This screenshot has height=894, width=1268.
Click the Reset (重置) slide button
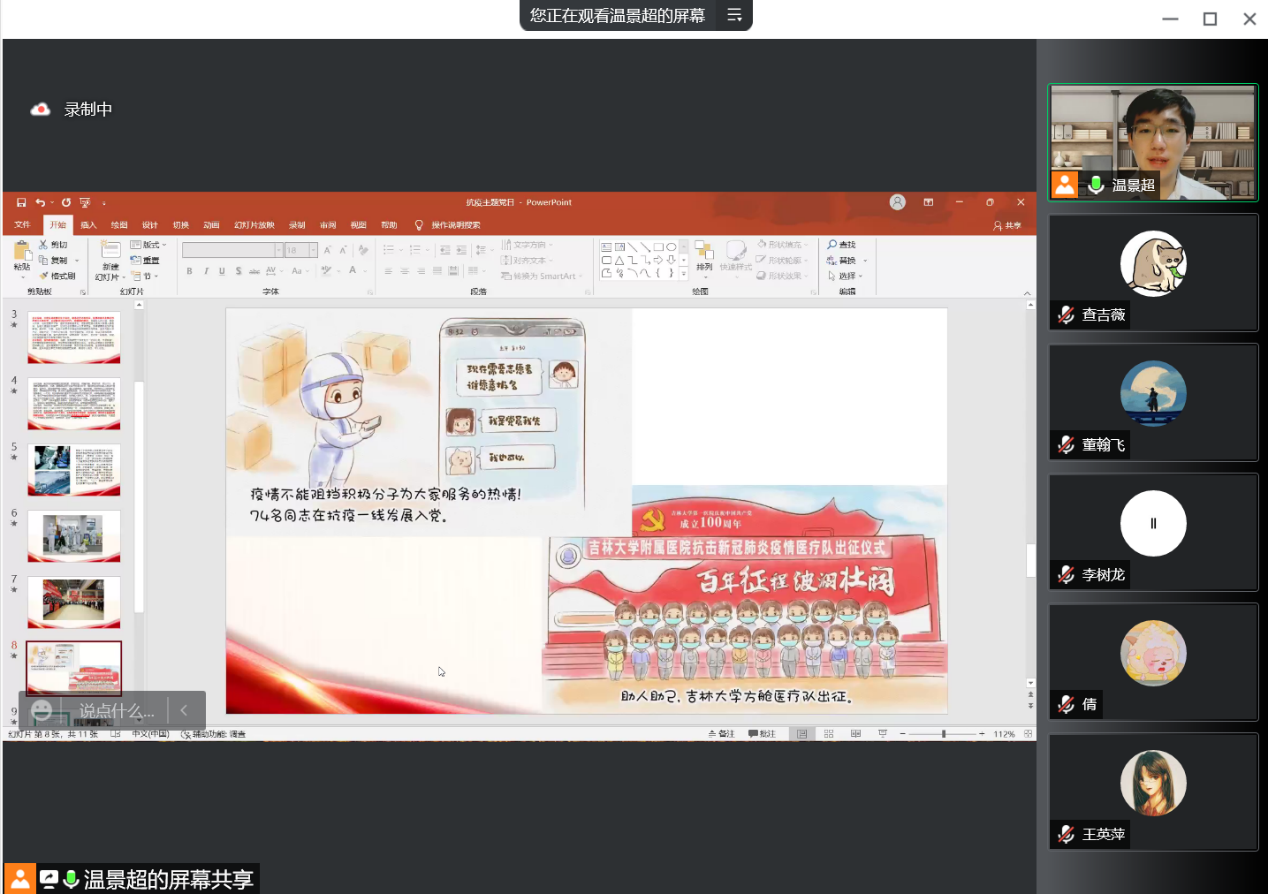click(x=145, y=260)
